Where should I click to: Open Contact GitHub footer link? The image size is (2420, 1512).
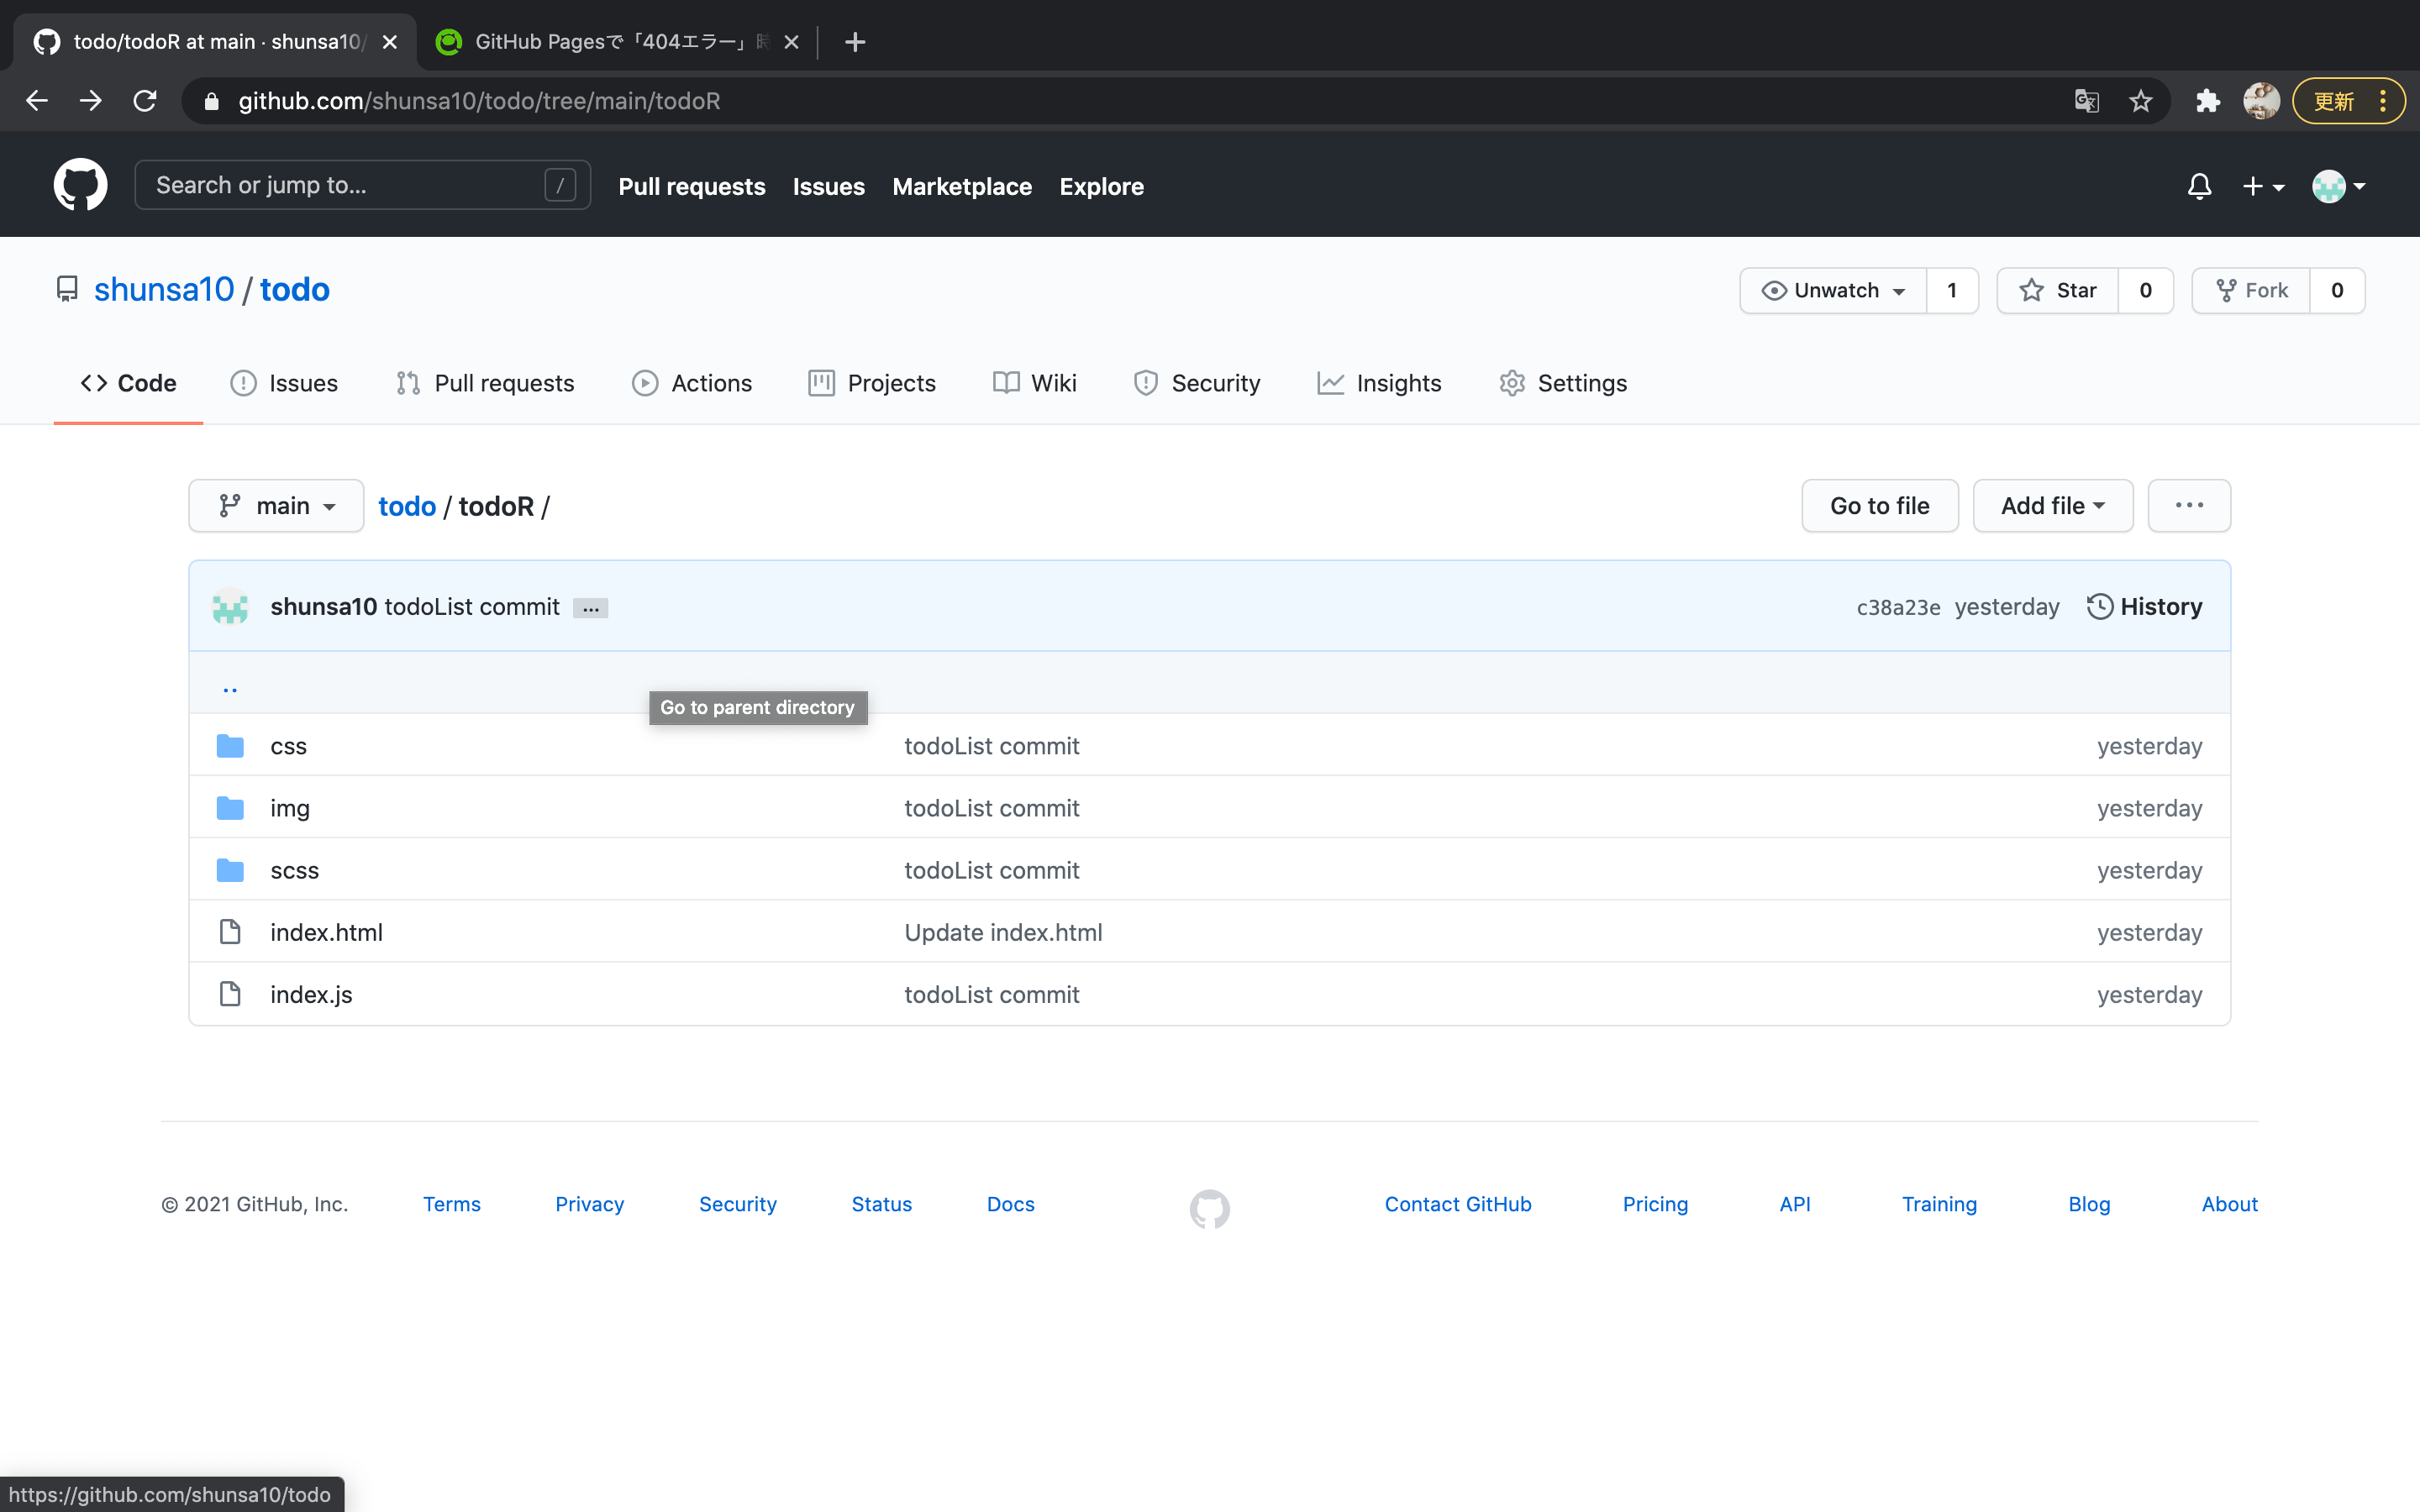1457,1204
